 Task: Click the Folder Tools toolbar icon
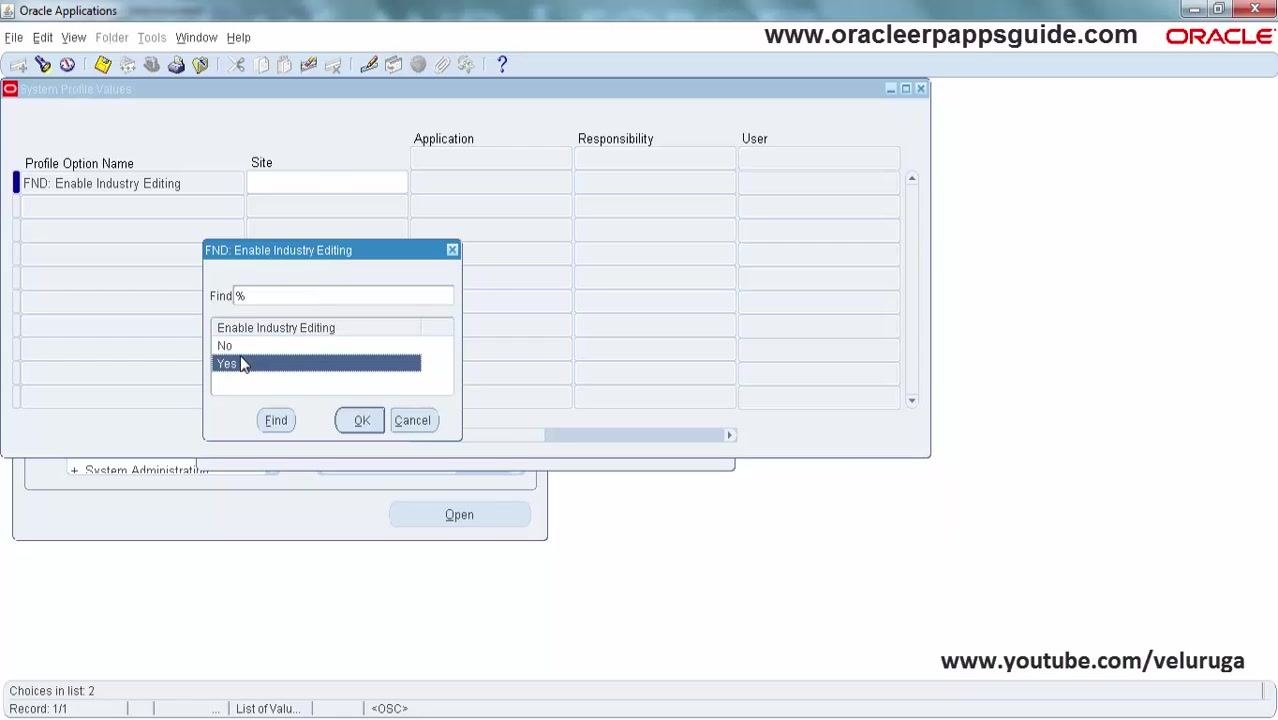pyautogui.click(x=466, y=65)
